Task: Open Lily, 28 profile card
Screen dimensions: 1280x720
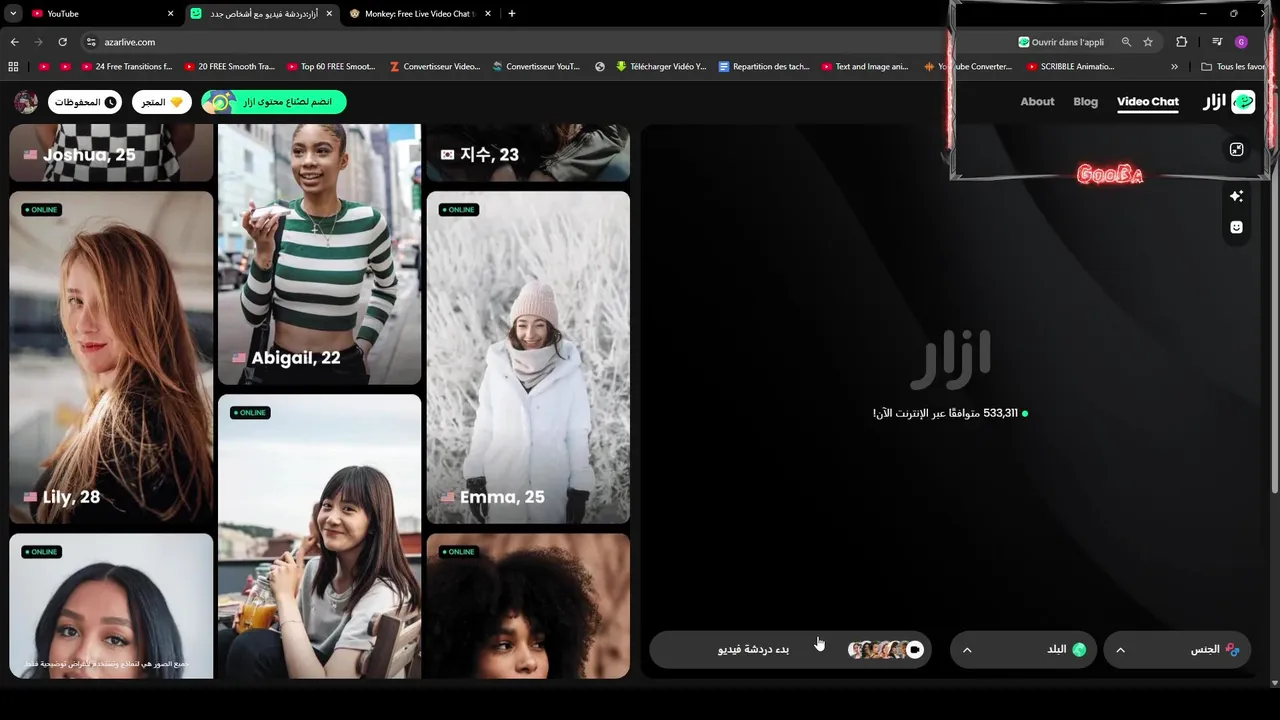Action: coord(111,357)
